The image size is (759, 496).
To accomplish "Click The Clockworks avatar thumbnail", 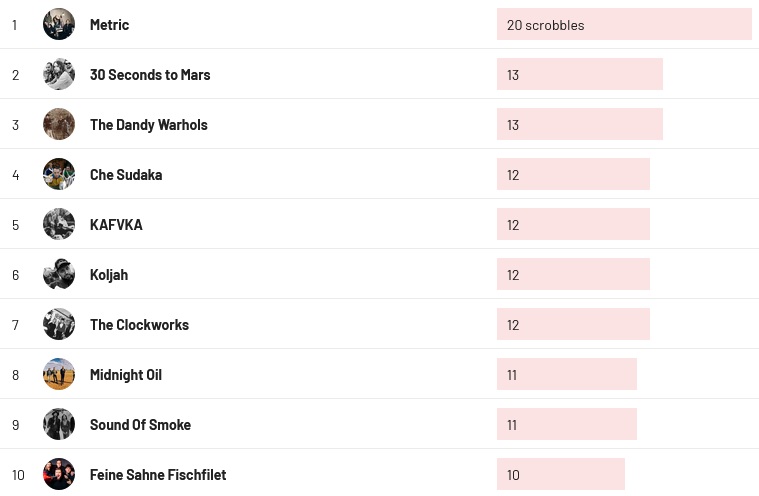I will point(59,324).
